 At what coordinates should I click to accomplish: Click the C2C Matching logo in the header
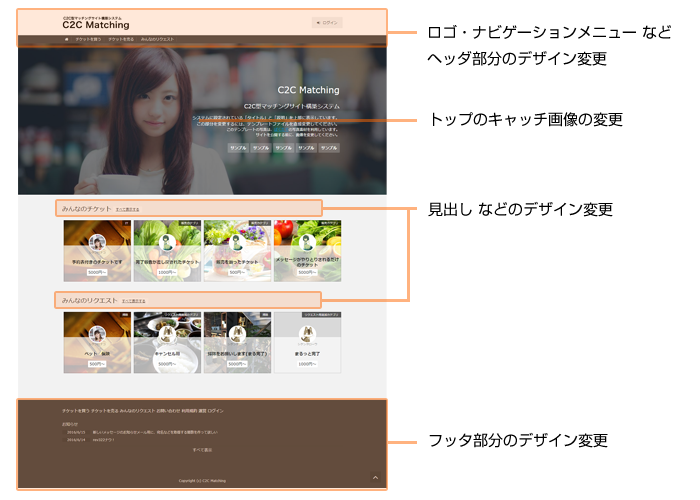(96, 23)
